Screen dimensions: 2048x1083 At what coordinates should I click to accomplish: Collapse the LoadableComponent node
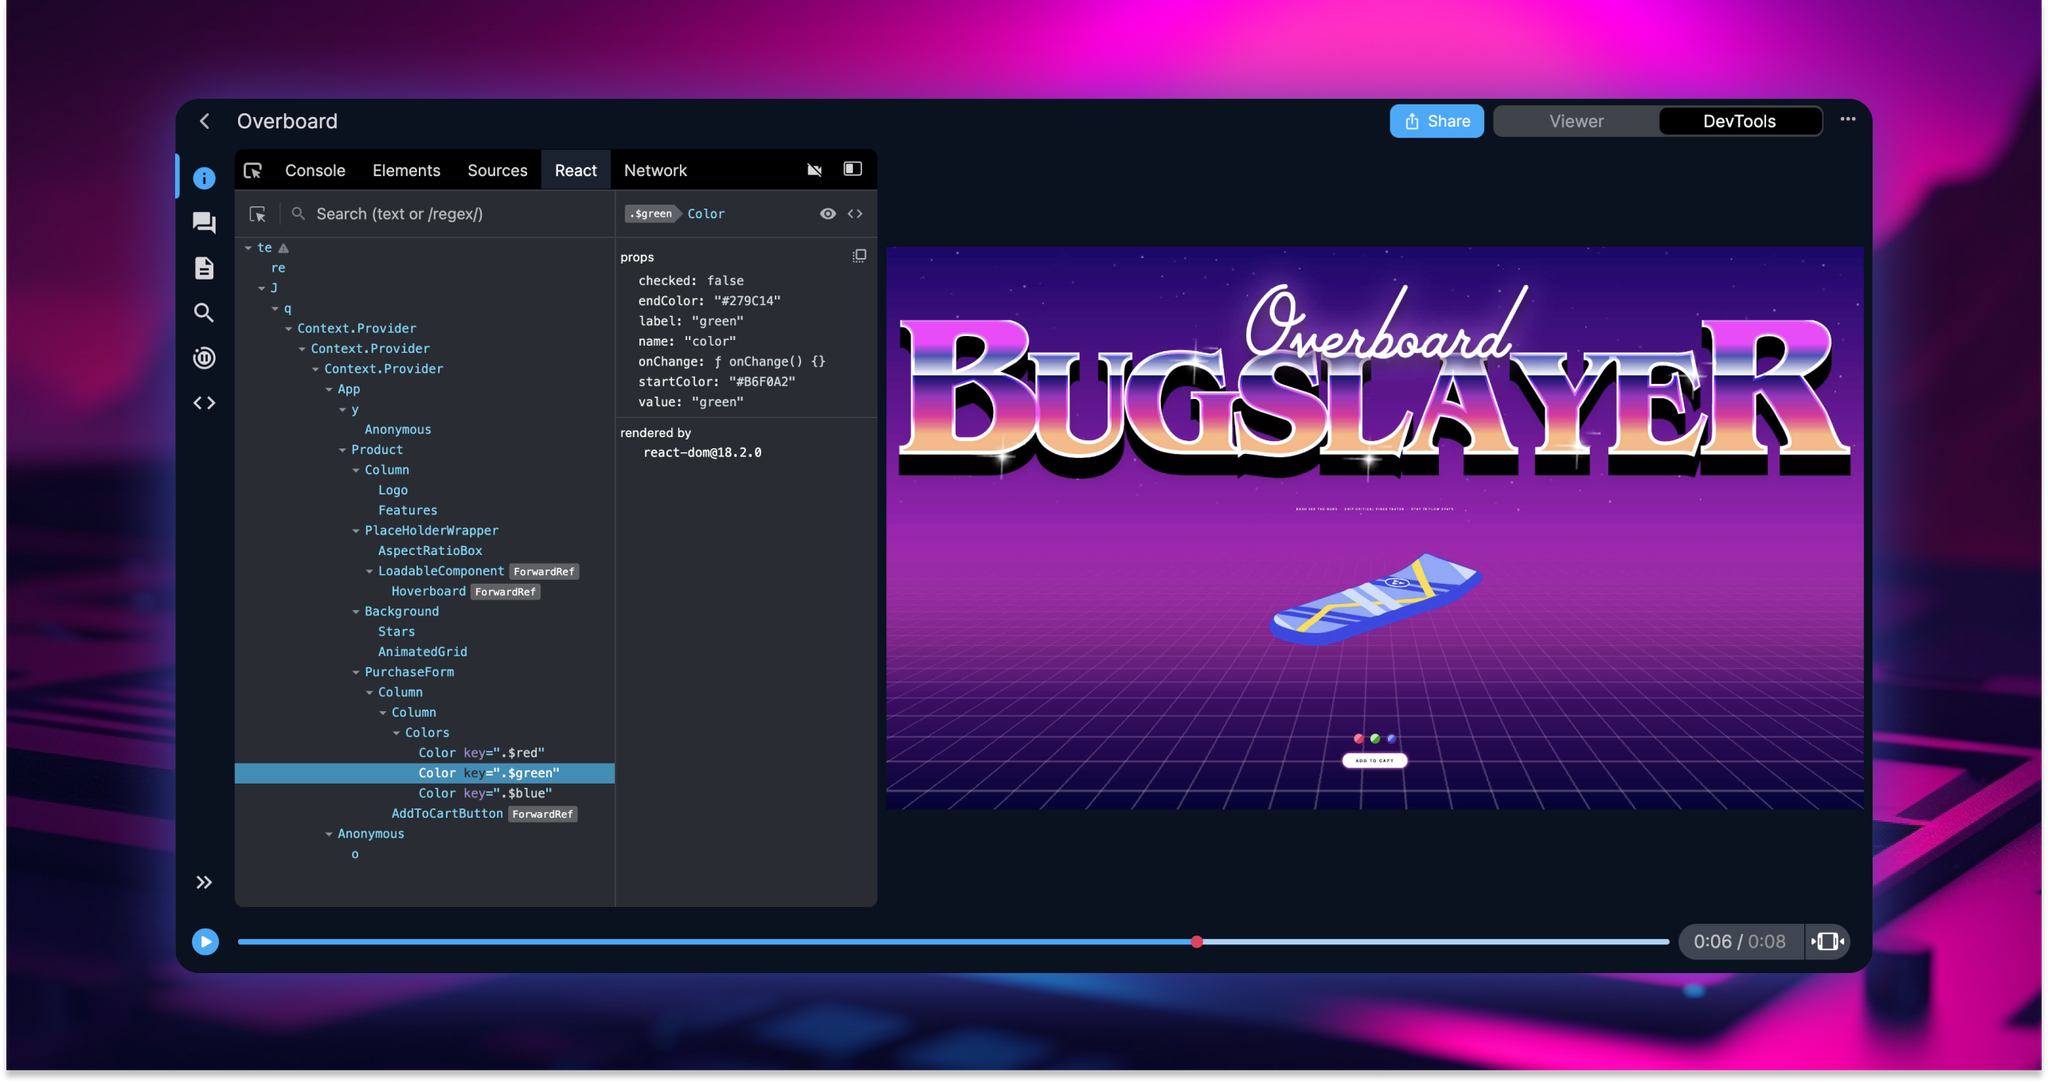pyautogui.click(x=369, y=572)
